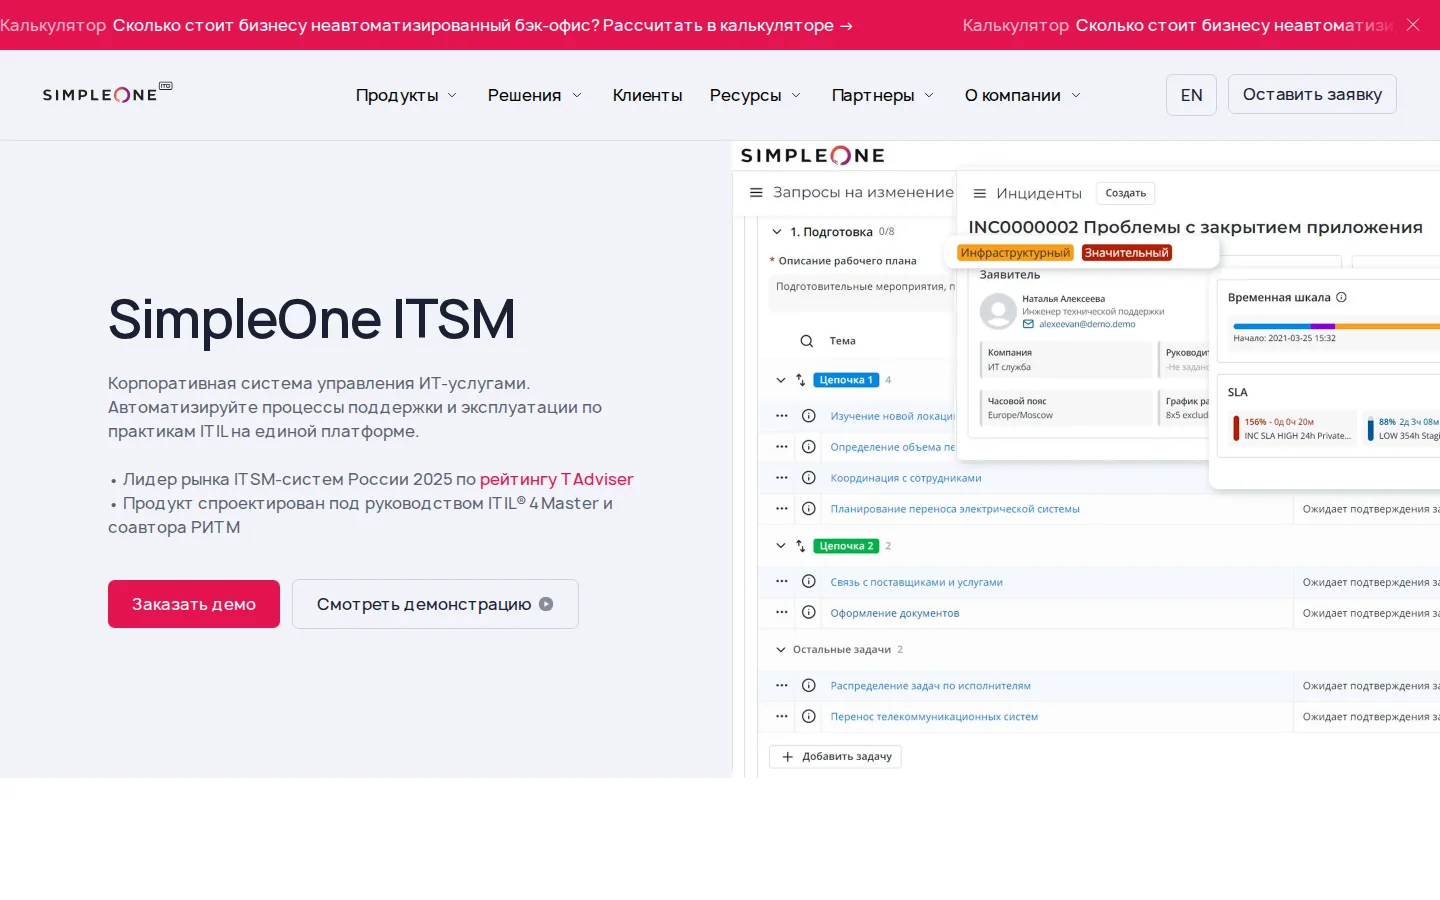Expand the Решения navigation menu
Image resolution: width=1440 pixels, height=900 pixels.
535,95
